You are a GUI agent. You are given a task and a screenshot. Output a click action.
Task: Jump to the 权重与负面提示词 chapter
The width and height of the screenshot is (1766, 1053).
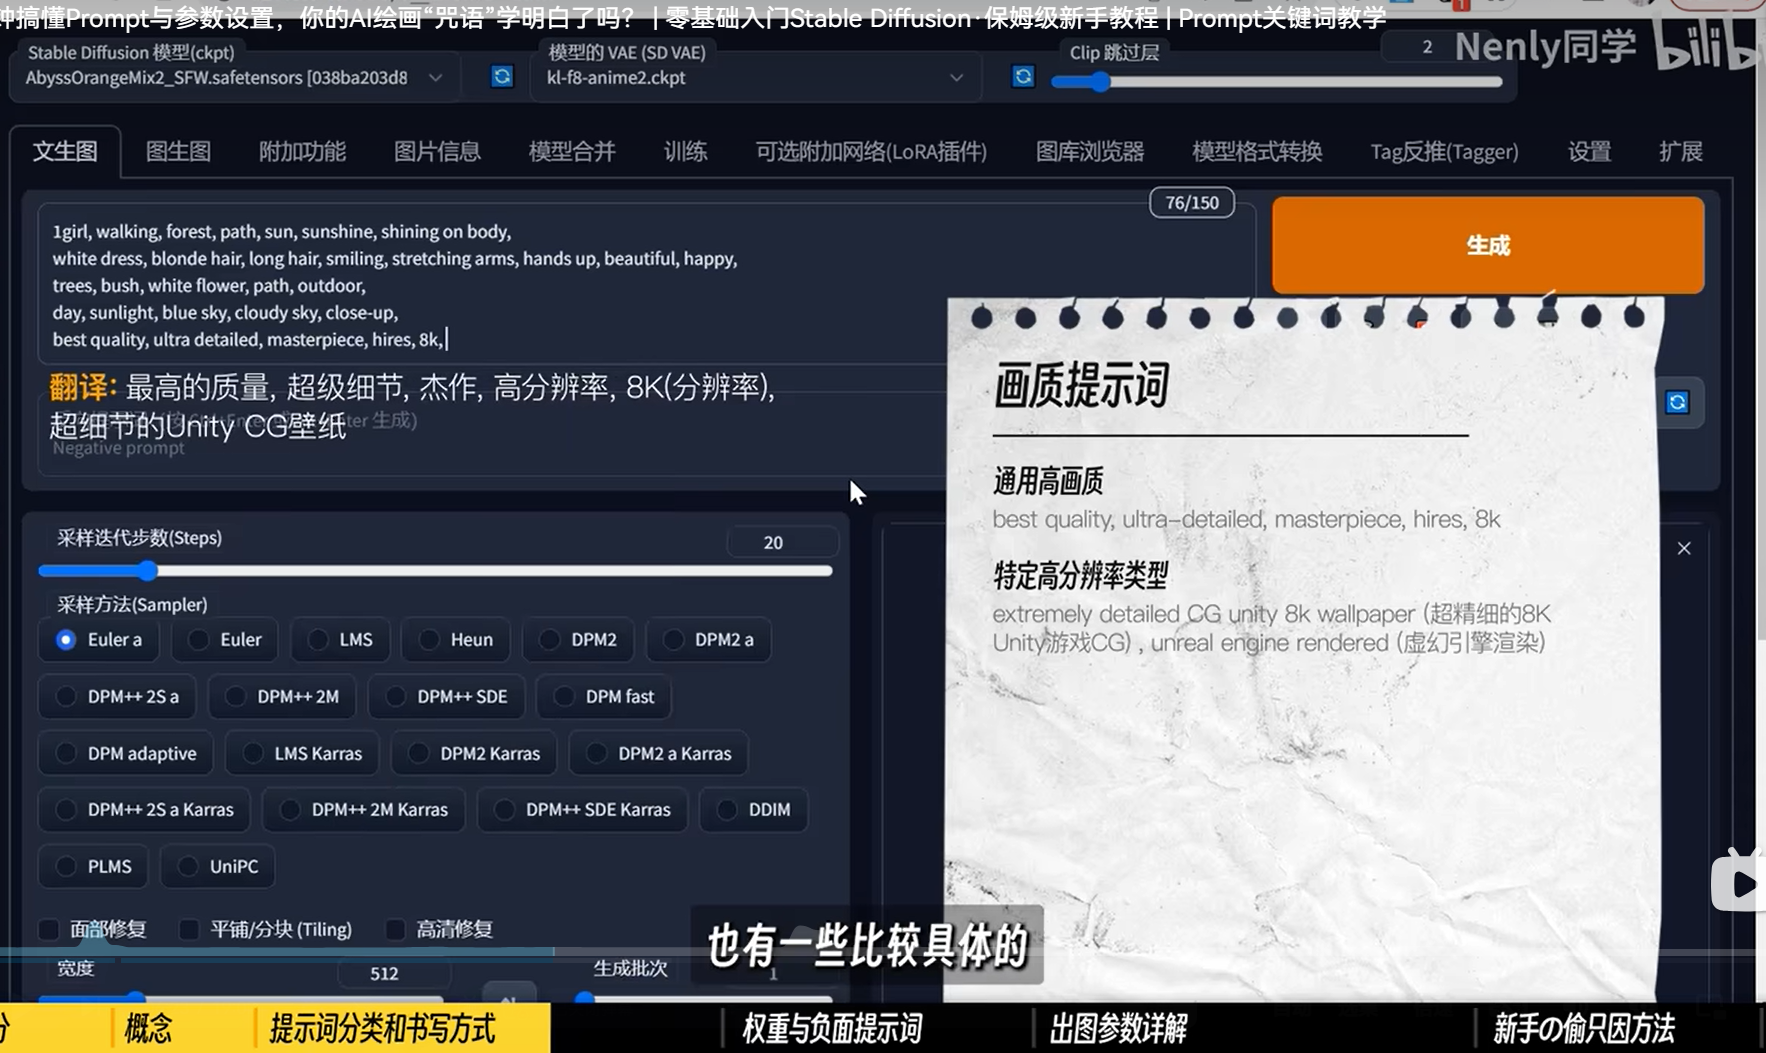831,1028
